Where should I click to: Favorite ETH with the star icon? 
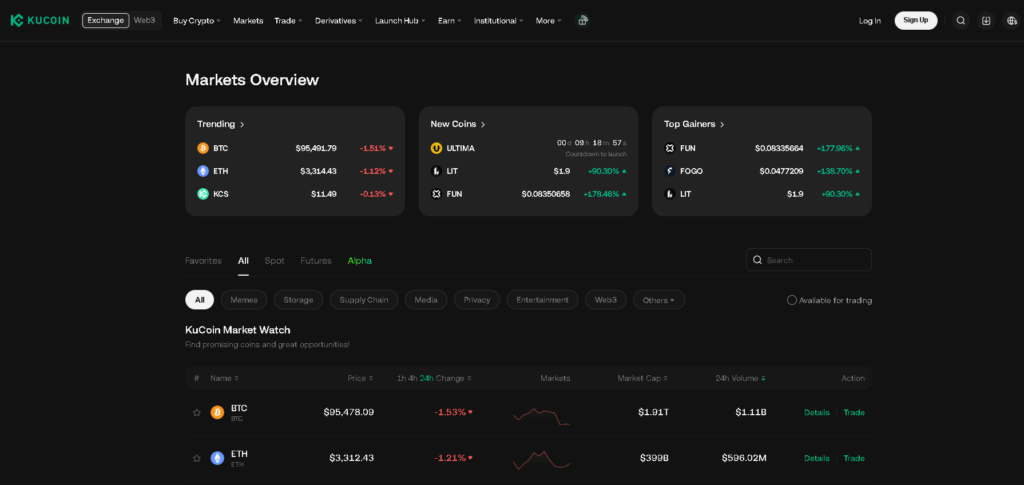pyautogui.click(x=197, y=458)
